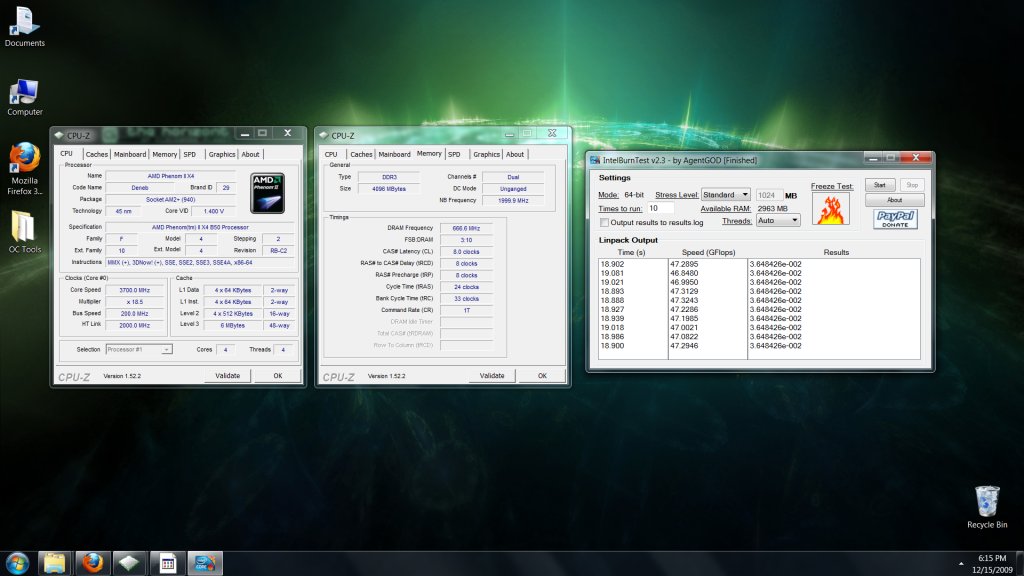1024x576 pixels.
Task: Click OK in Memory CPU-Z window
Action: tap(542, 376)
